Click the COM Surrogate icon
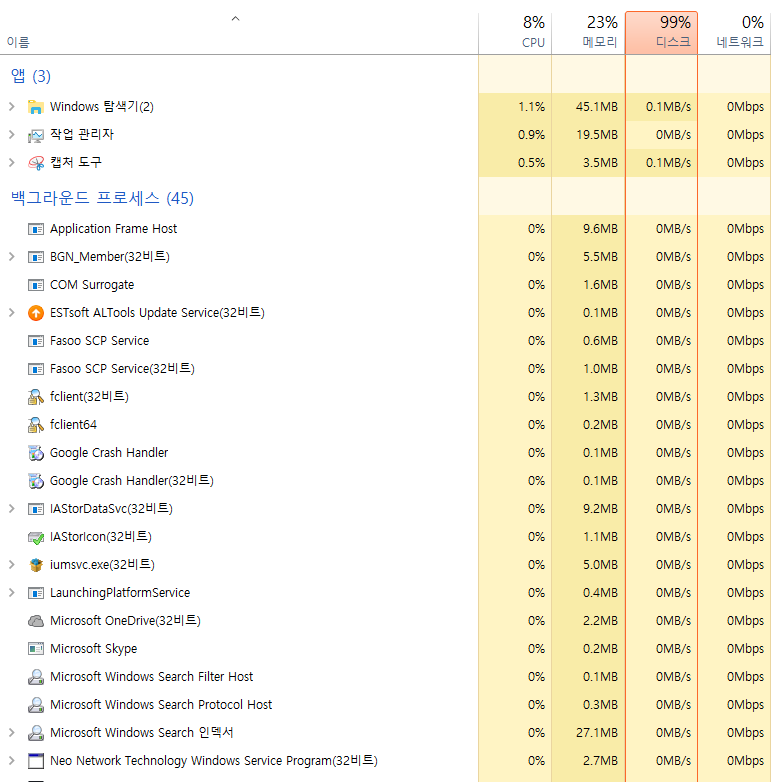Viewport: 771px width, 782px height. (x=35, y=285)
